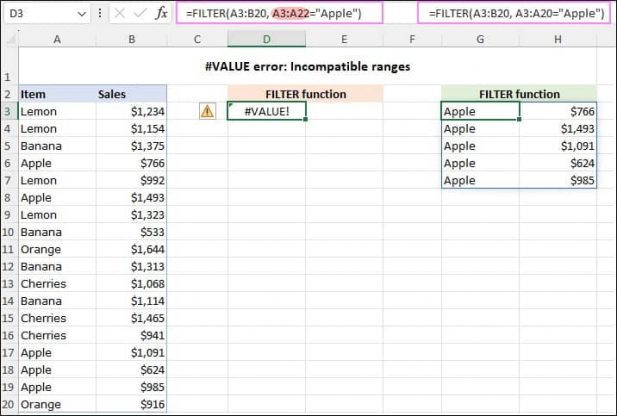This screenshot has height=416, width=617.
Task: Click the Sales header cell
Action: coord(131,94)
